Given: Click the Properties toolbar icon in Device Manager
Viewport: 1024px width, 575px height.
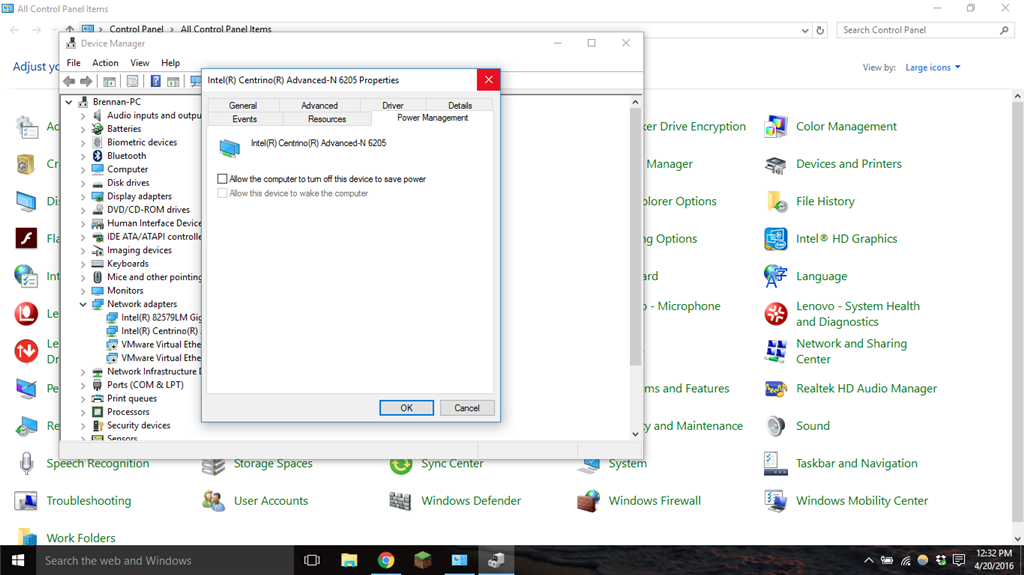Looking at the screenshot, I should 133,82.
